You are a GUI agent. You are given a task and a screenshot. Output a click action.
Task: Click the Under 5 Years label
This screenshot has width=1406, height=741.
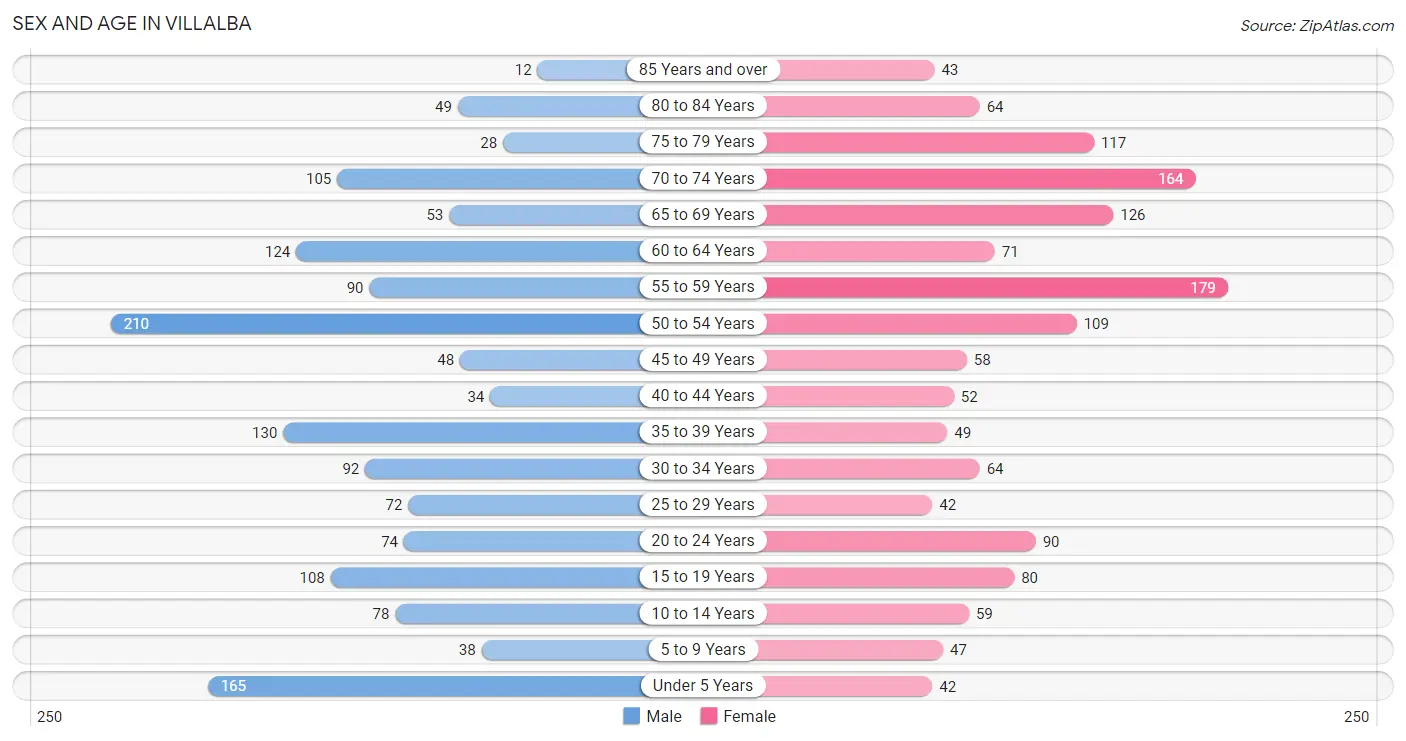(x=703, y=685)
